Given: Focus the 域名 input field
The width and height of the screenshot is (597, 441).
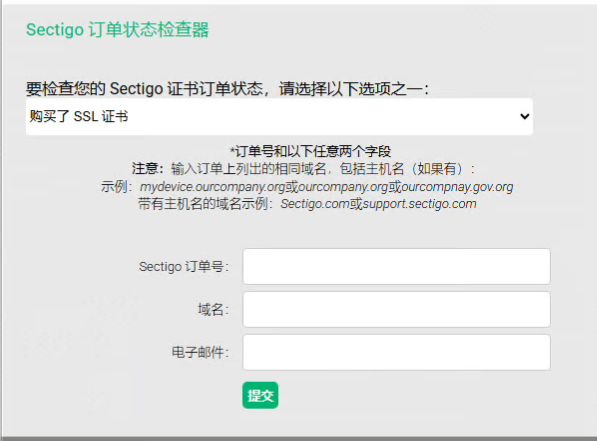Looking at the screenshot, I should [x=396, y=310].
